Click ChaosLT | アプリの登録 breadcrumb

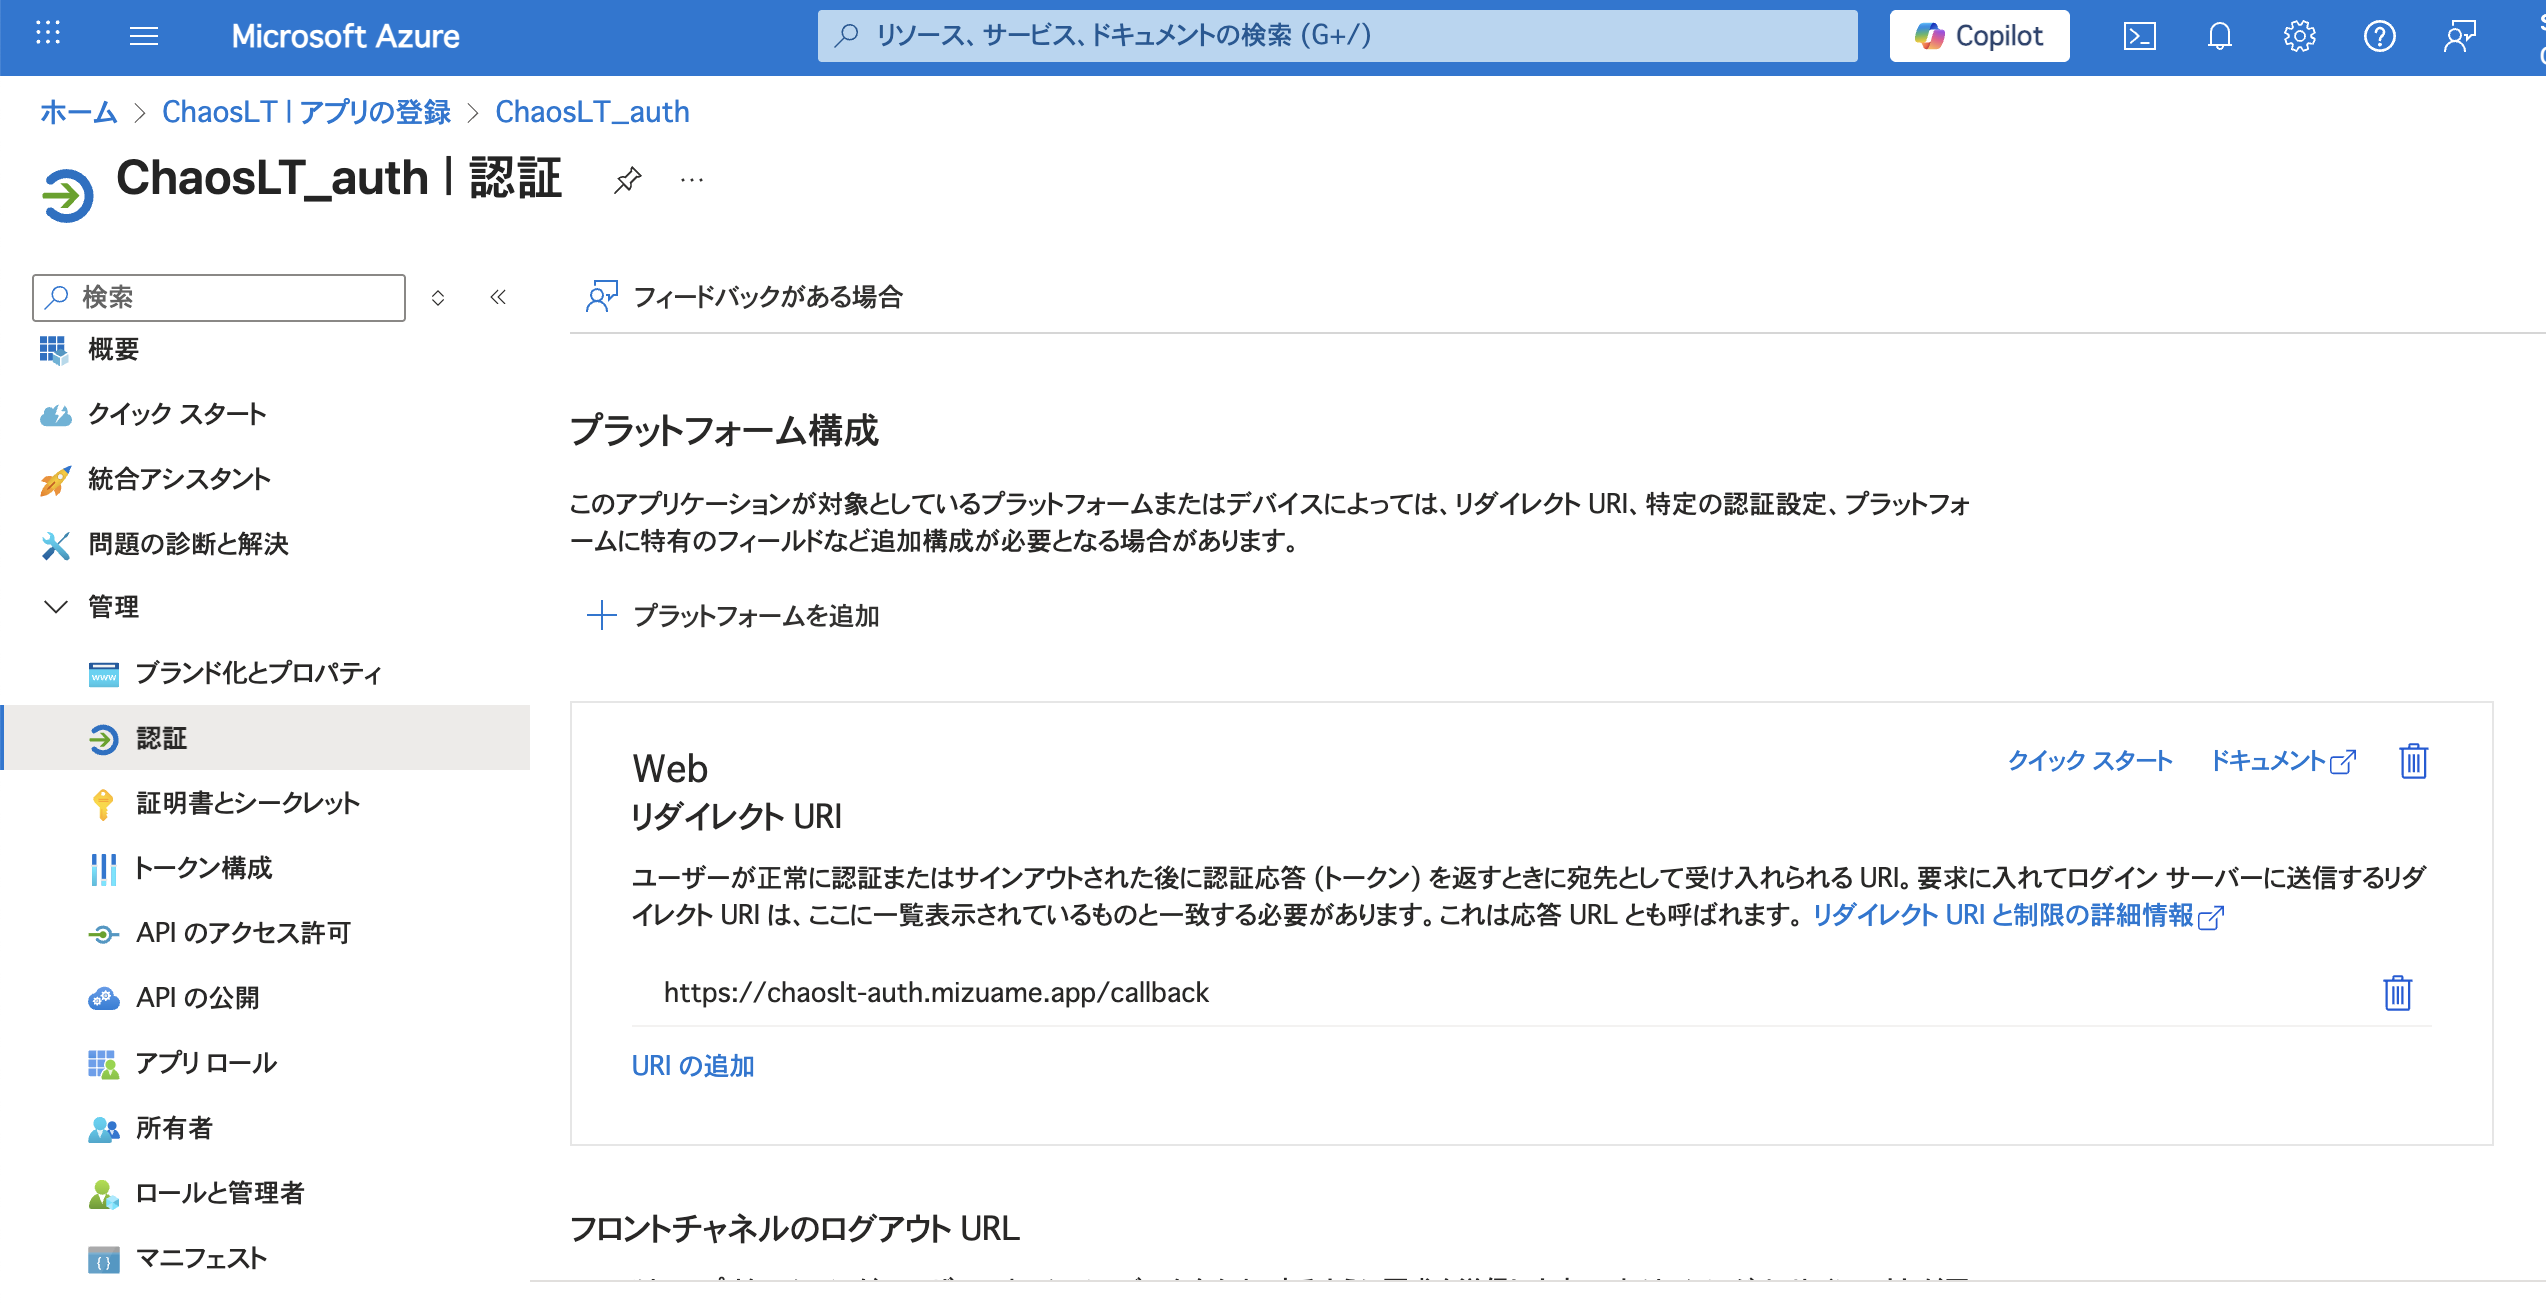click(306, 112)
